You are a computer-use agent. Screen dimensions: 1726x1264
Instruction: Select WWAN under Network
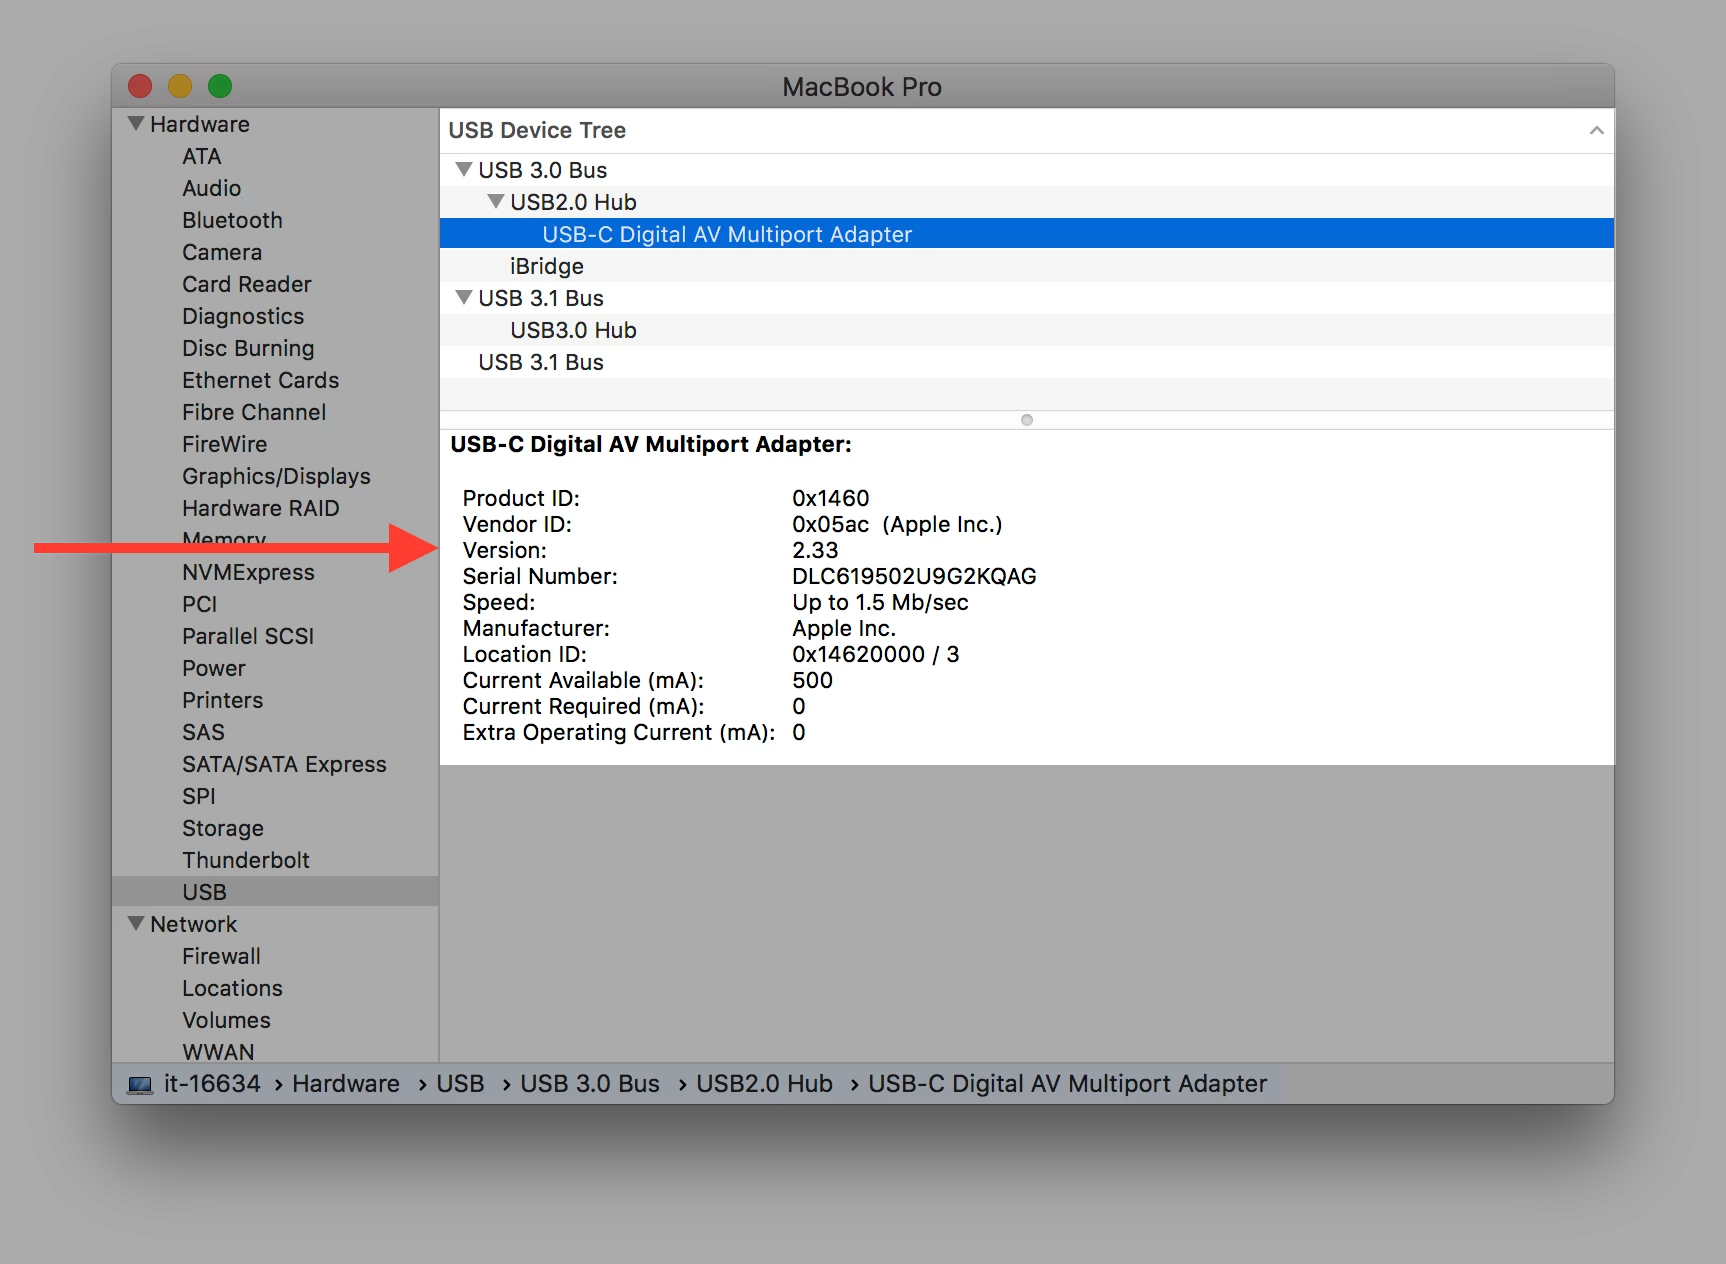point(219,1052)
